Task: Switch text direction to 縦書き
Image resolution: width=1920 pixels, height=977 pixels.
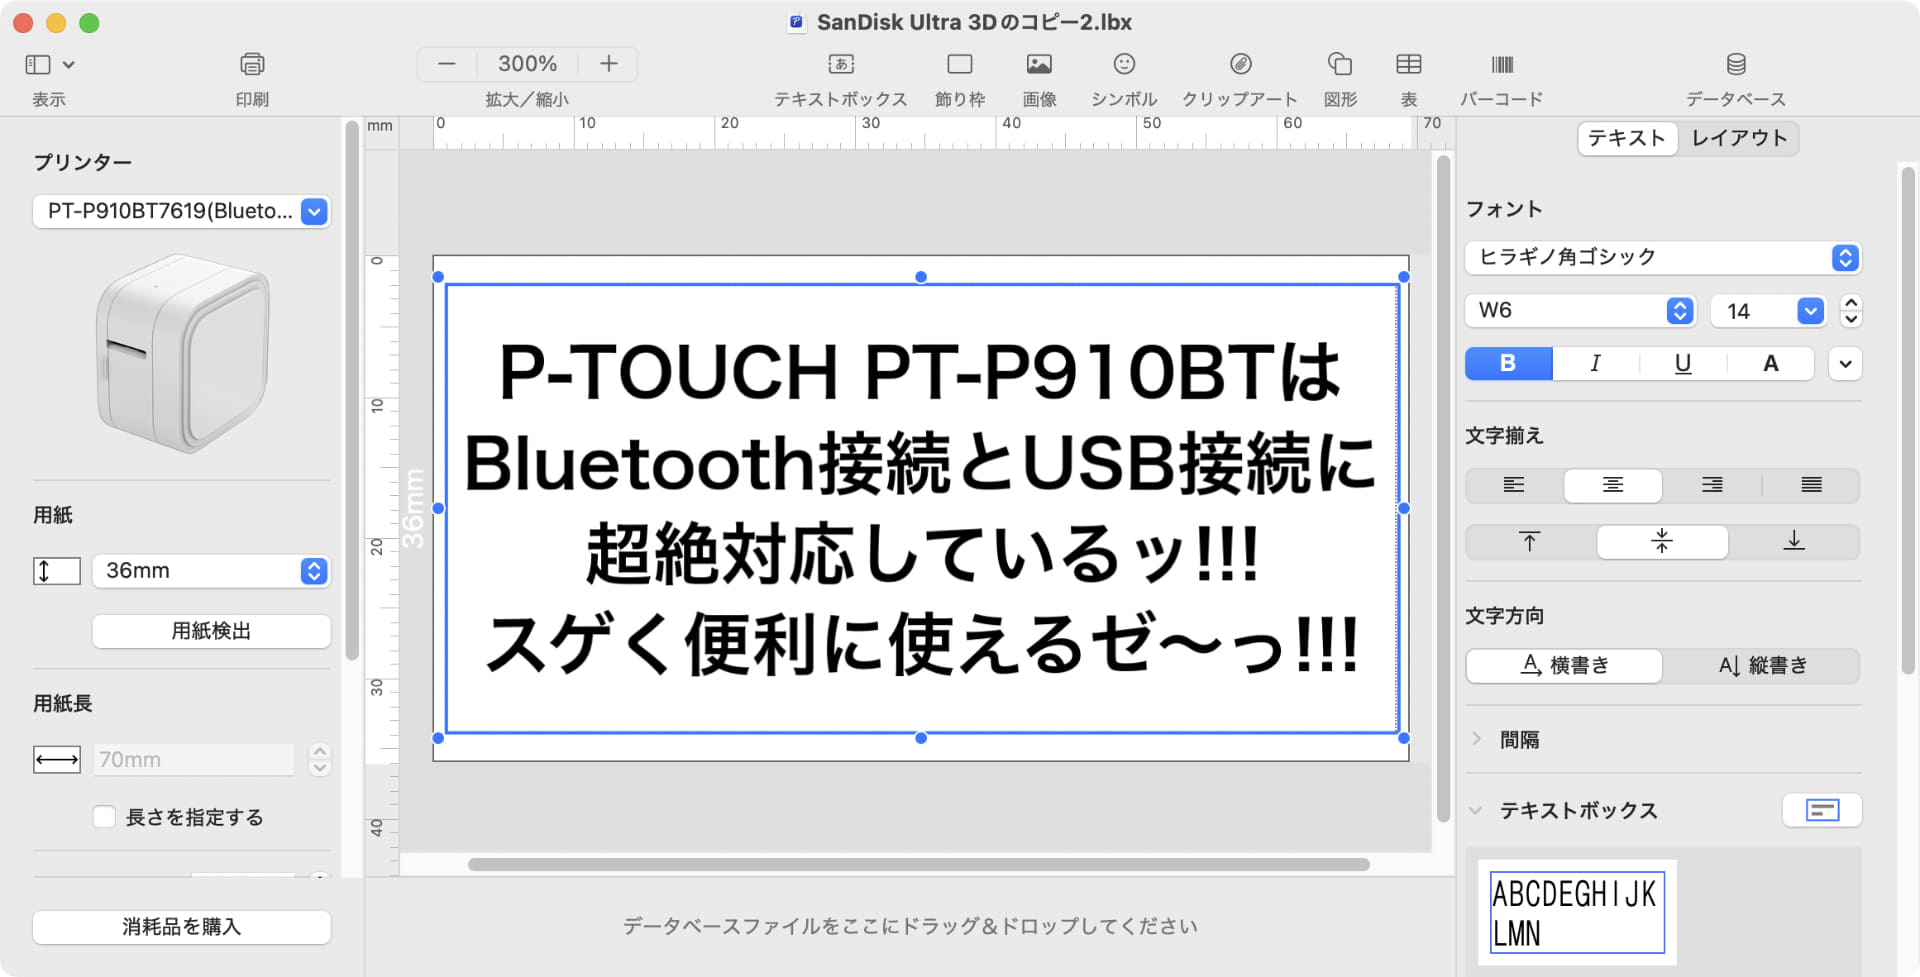Action: (x=1763, y=665)
